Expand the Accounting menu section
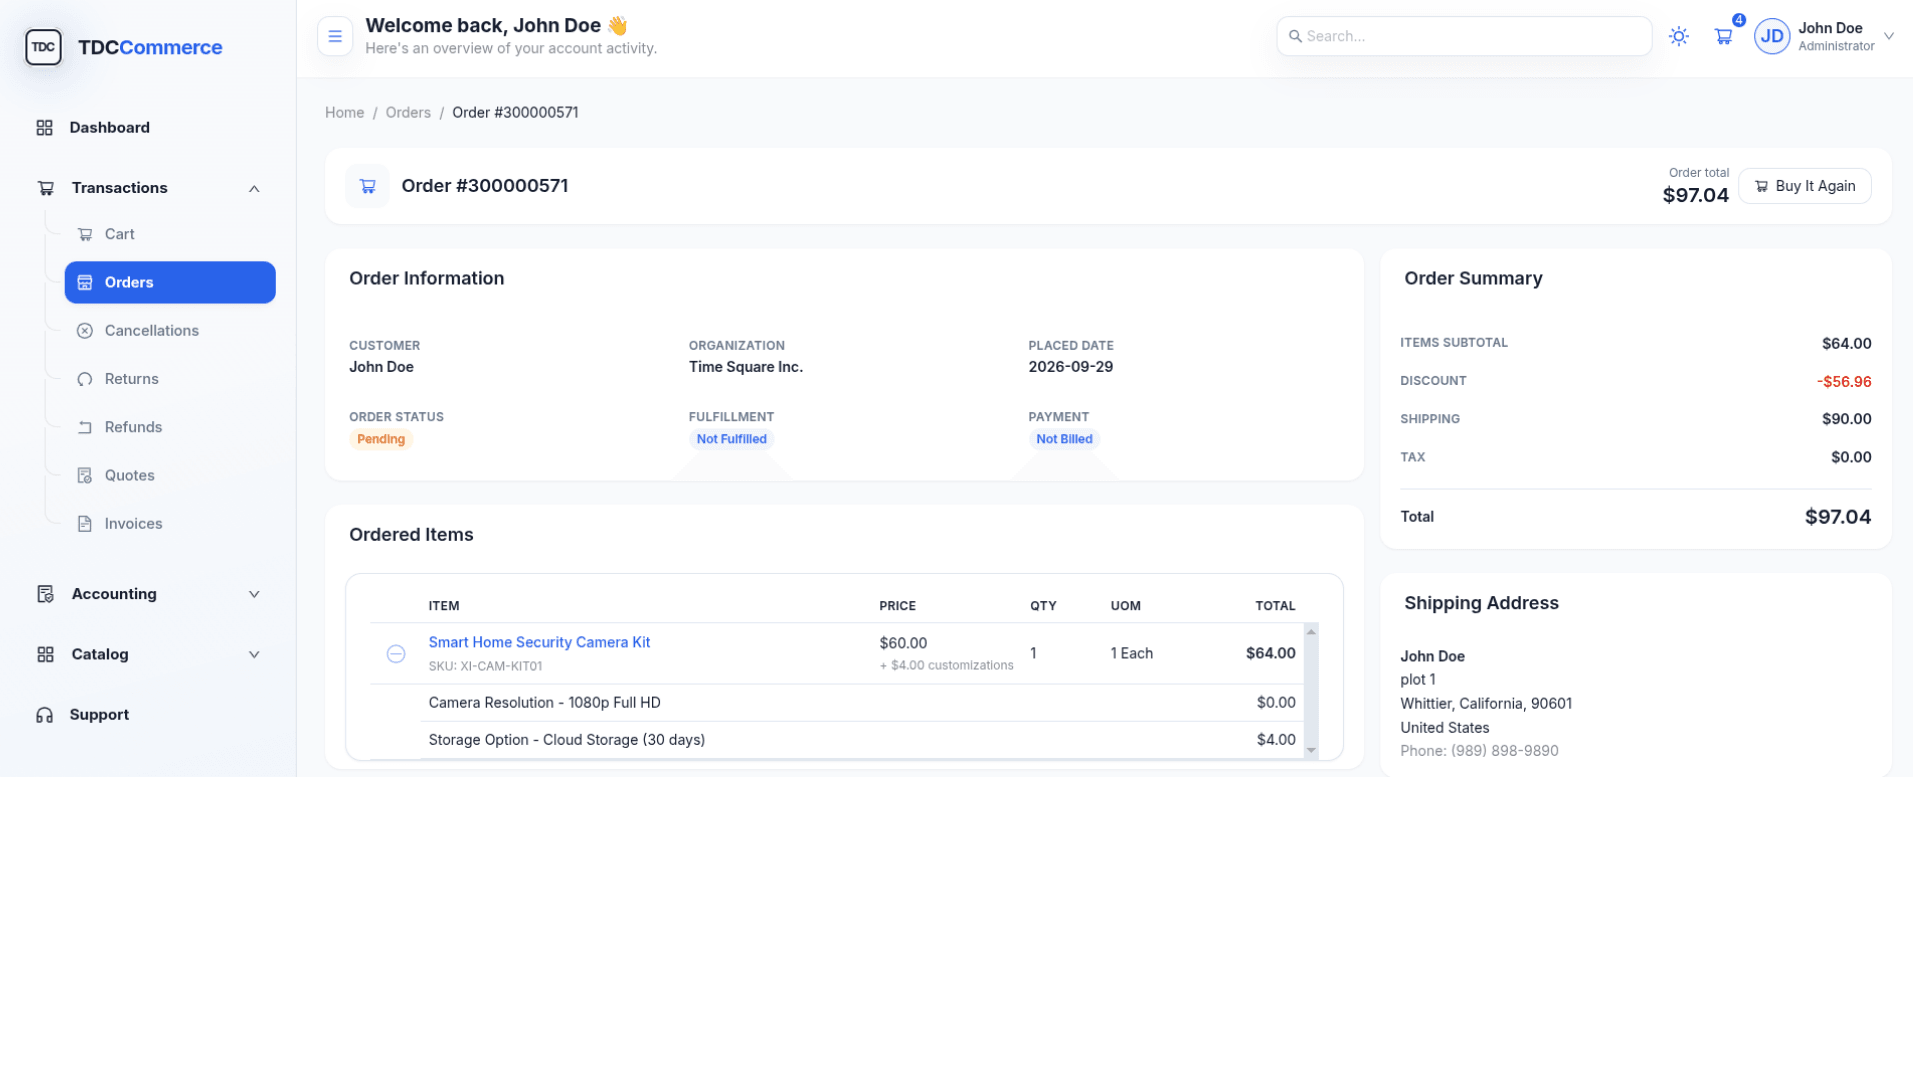The height and width of the screenshot is (1080, 1920). (148, 594)
